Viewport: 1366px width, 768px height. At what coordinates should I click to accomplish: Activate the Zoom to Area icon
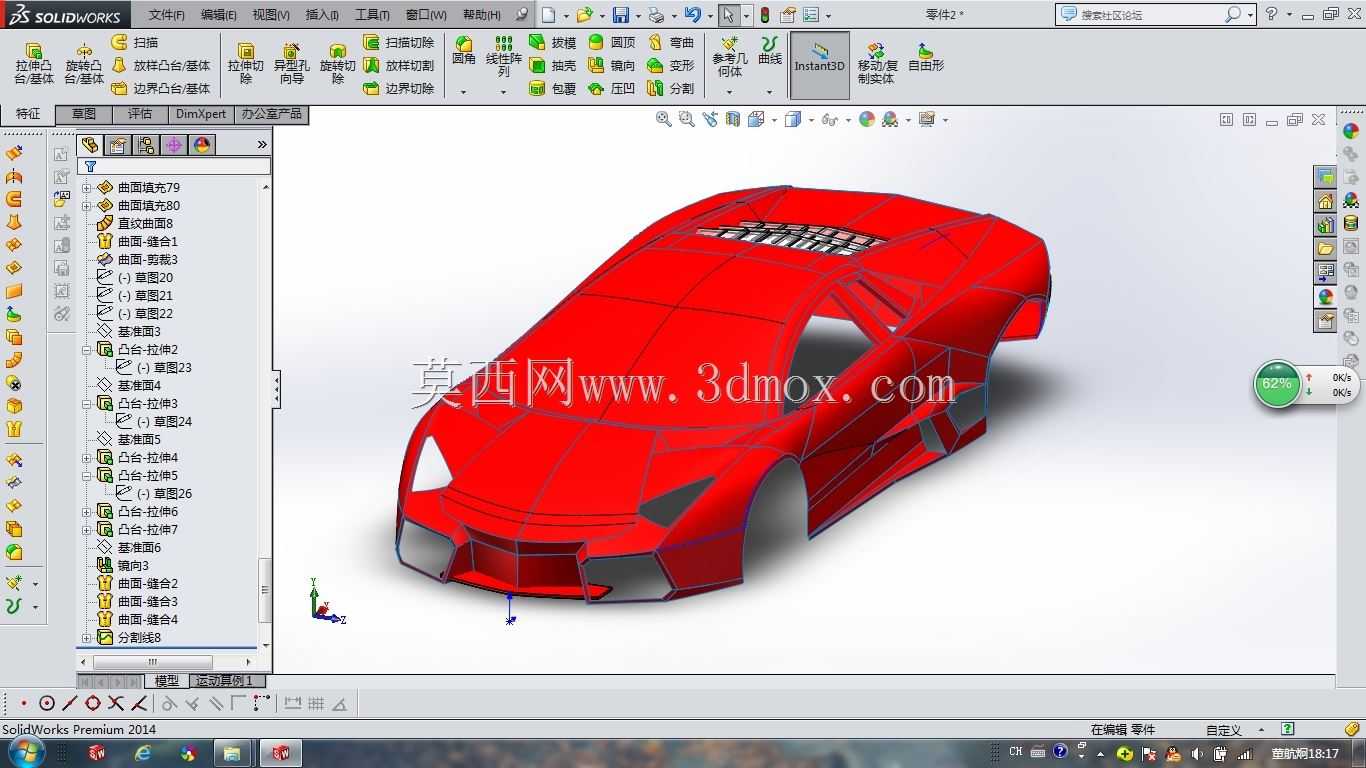[686, 119]
